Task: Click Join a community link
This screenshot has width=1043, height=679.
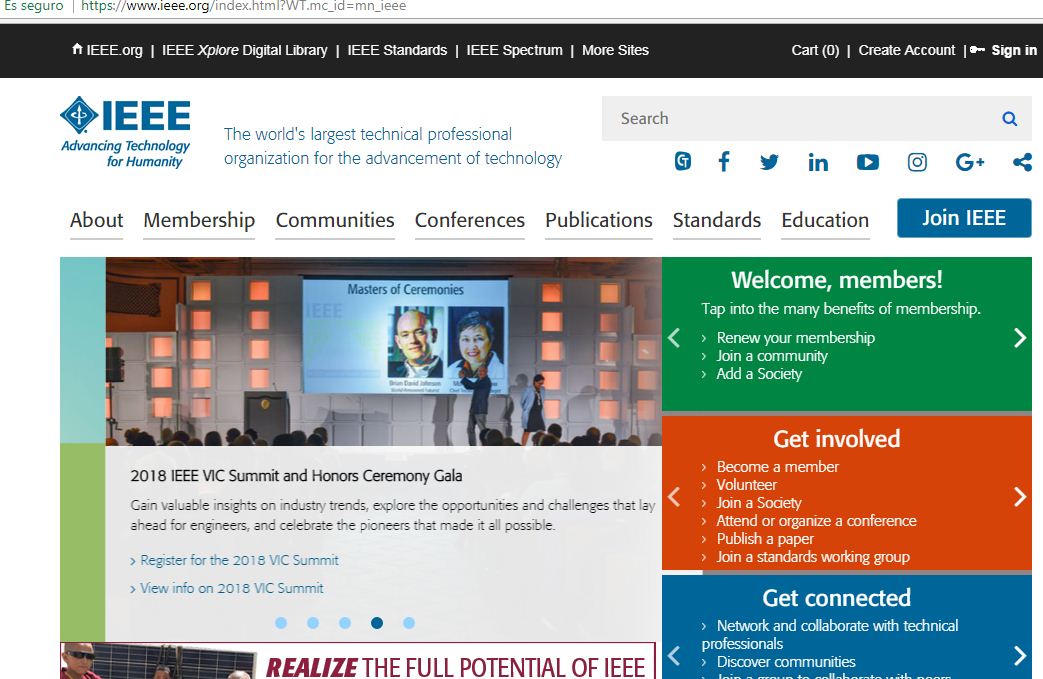Action: 772,356
